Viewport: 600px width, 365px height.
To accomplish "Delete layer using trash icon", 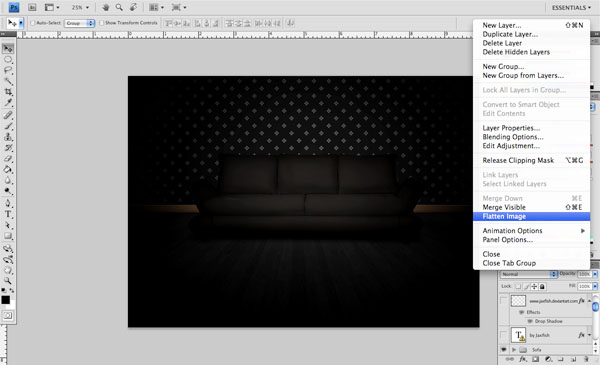I will 586,359.
